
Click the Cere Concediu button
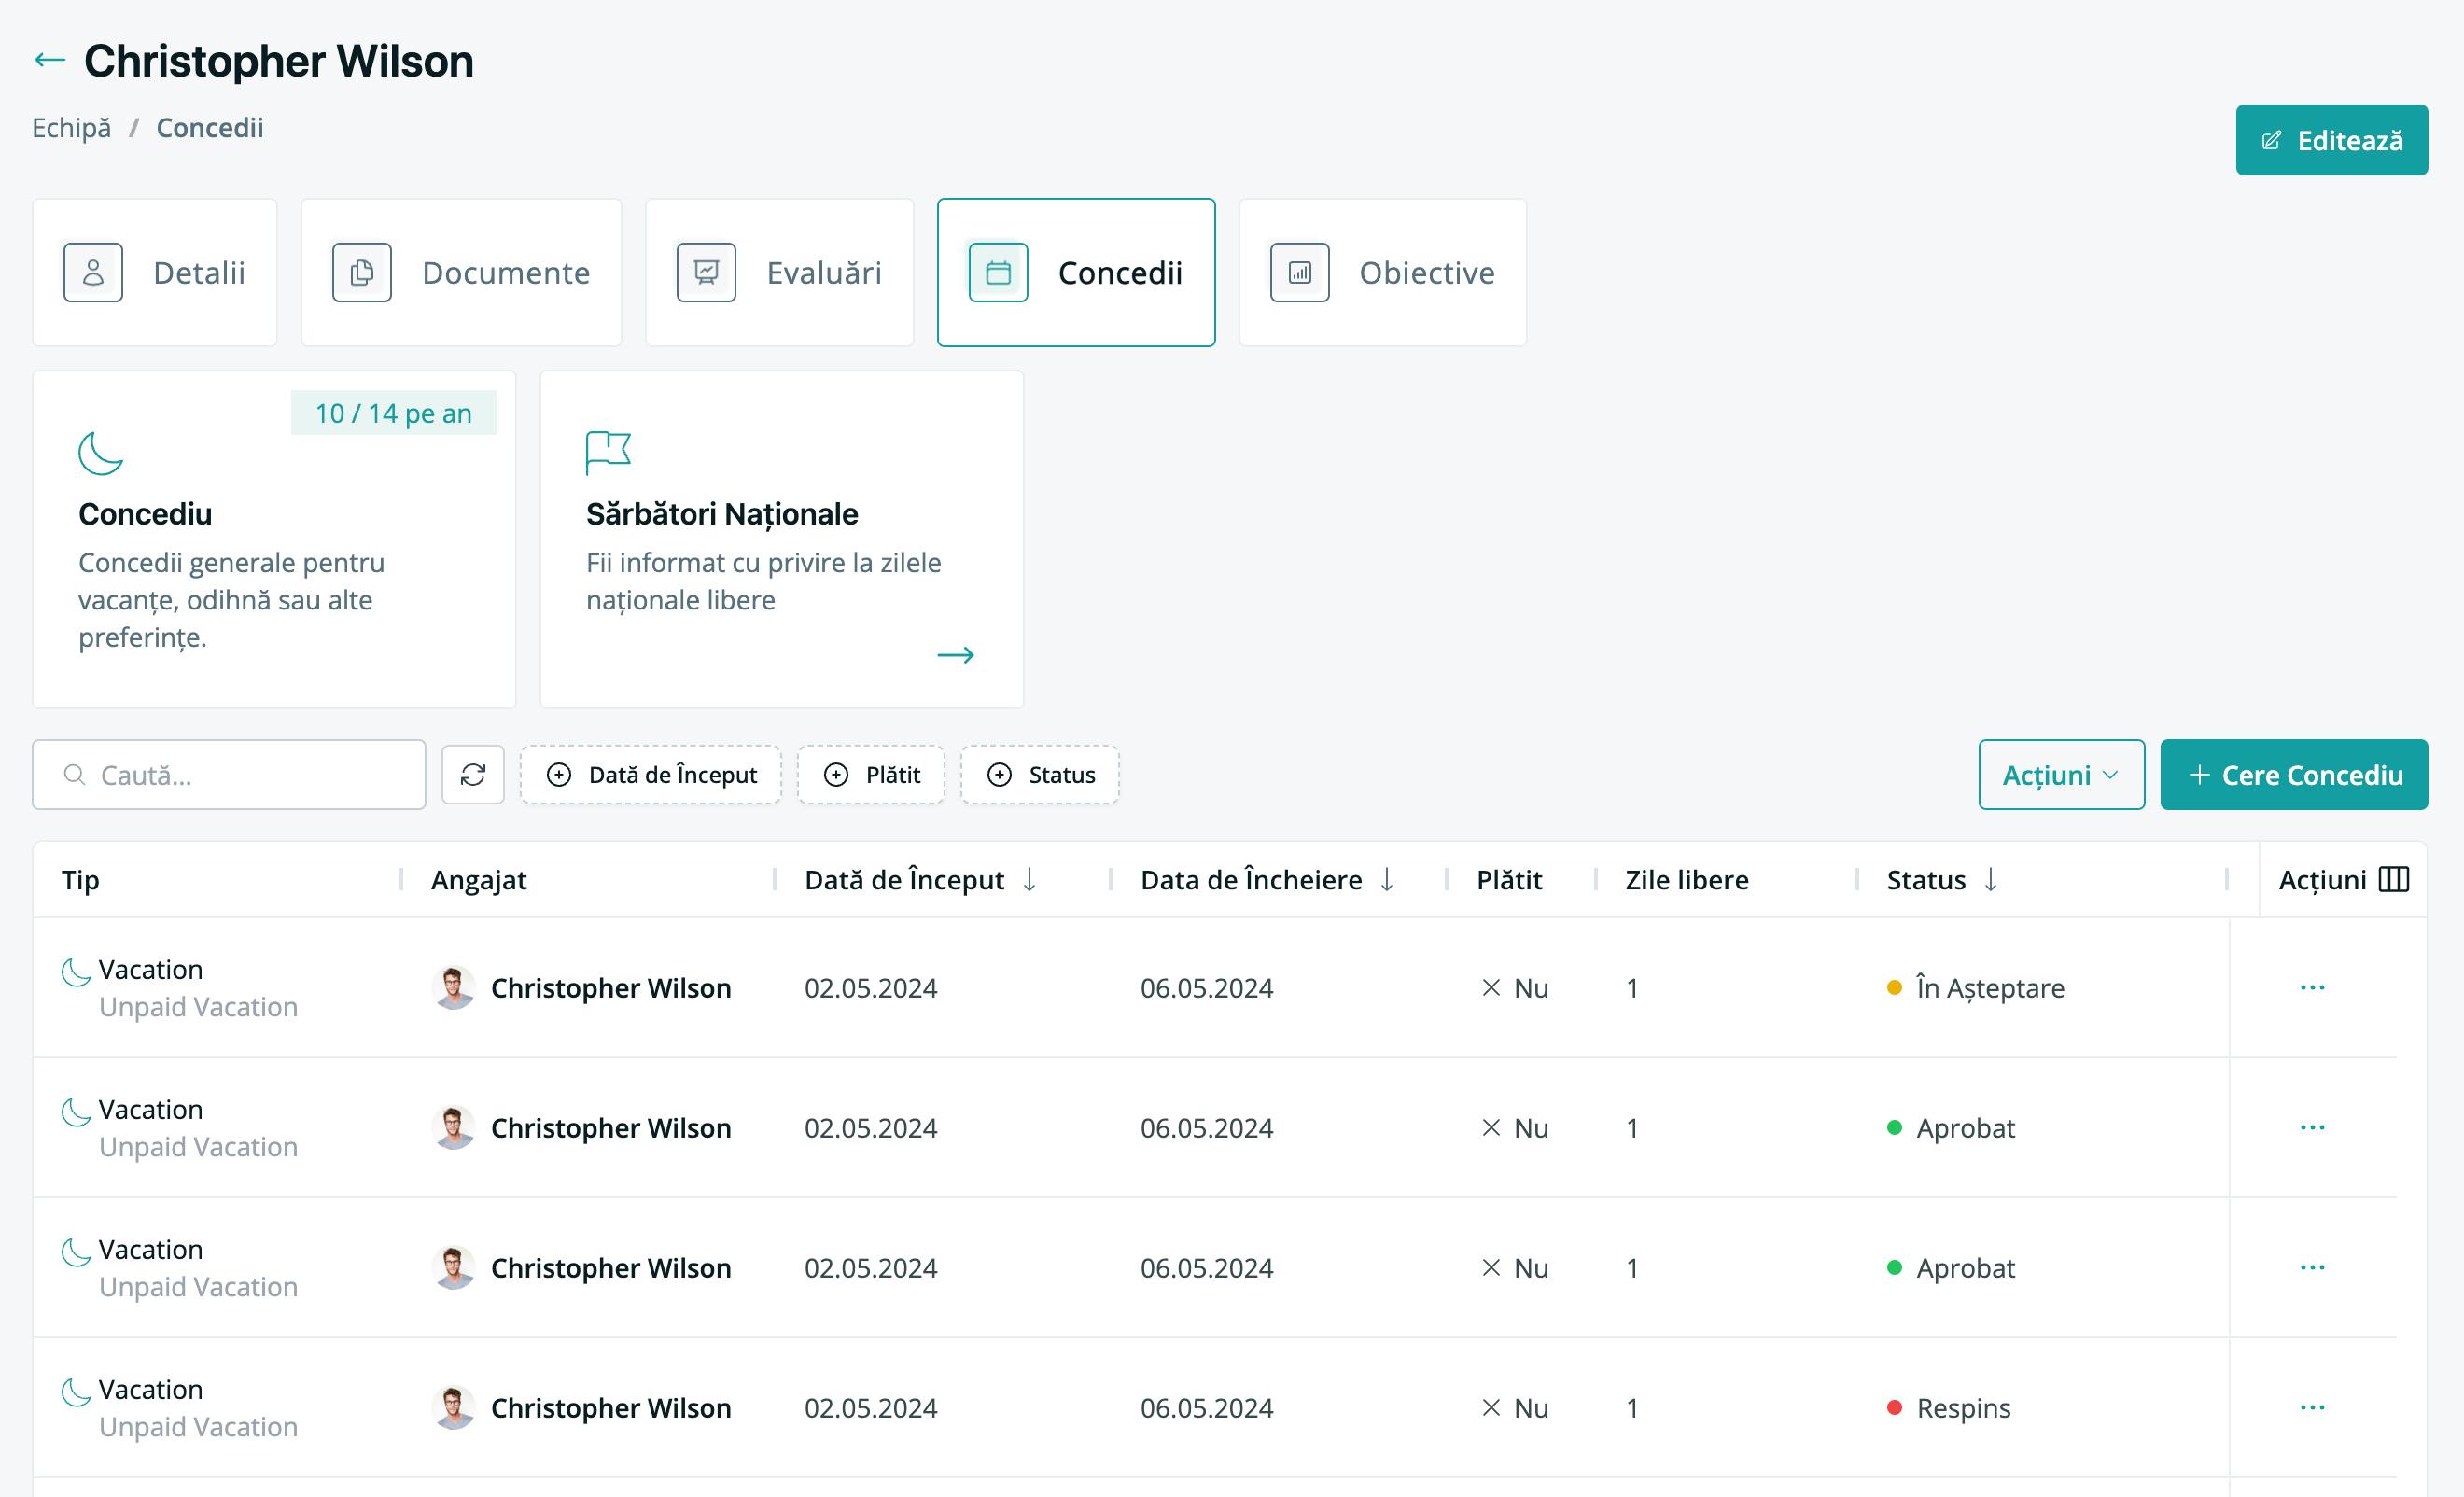pos(2294,775)
